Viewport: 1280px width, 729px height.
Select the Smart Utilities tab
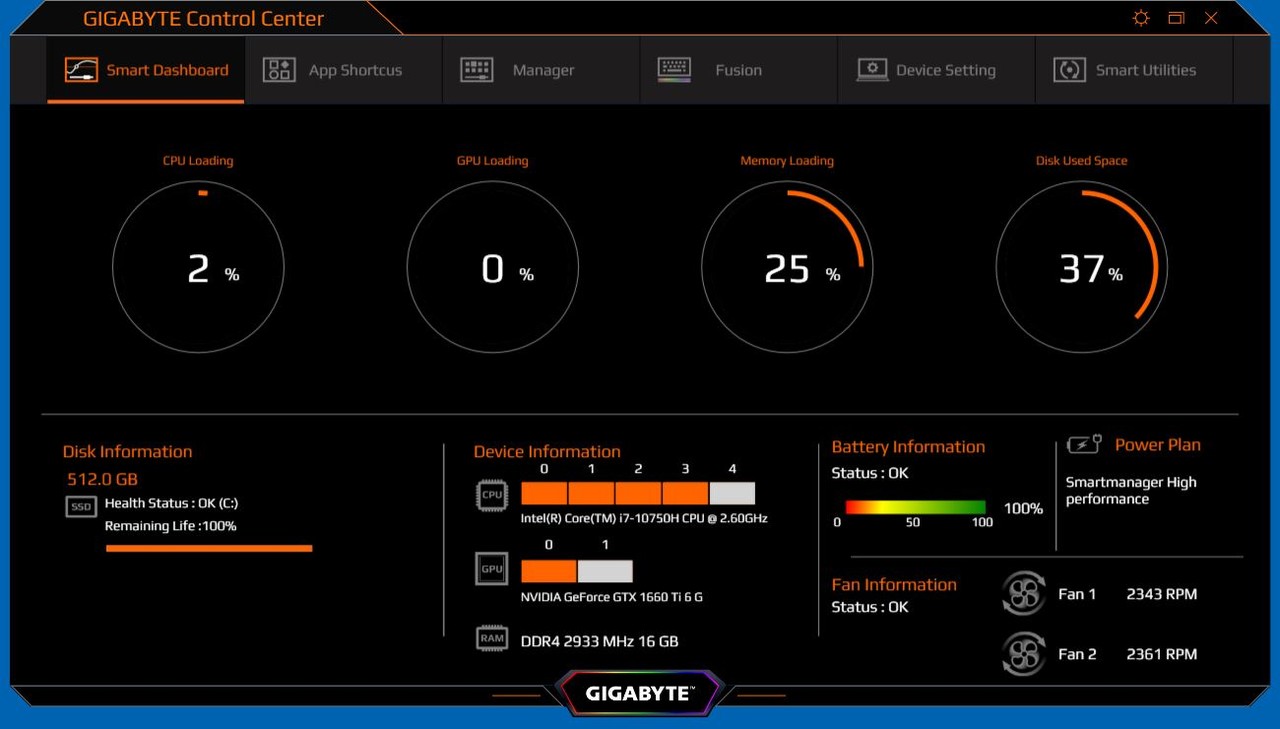click(1125, 70)
